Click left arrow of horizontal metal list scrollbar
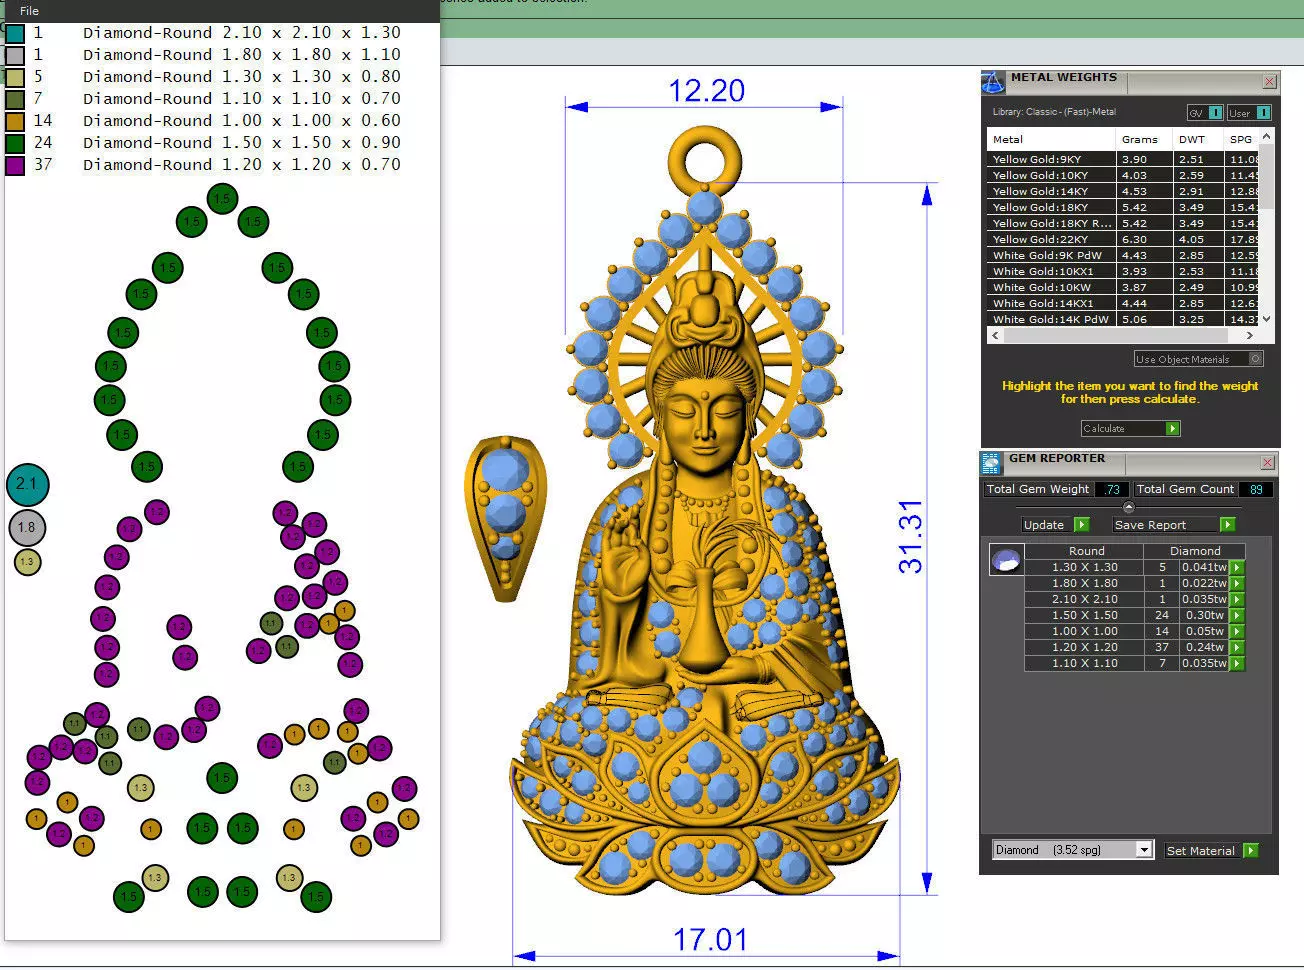The height and width of the screenshot is (970, 1304). pyautogui.click(x=995, y=336)
